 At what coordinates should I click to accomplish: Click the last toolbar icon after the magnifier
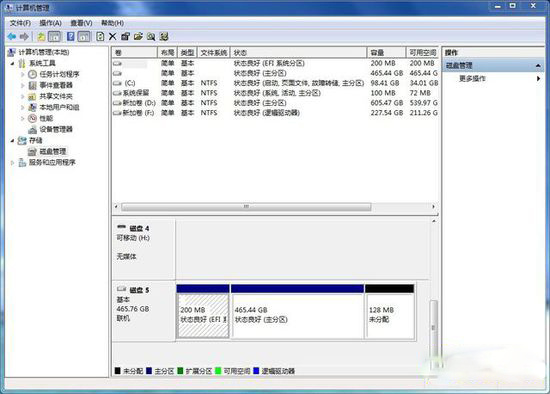point(164,36)
